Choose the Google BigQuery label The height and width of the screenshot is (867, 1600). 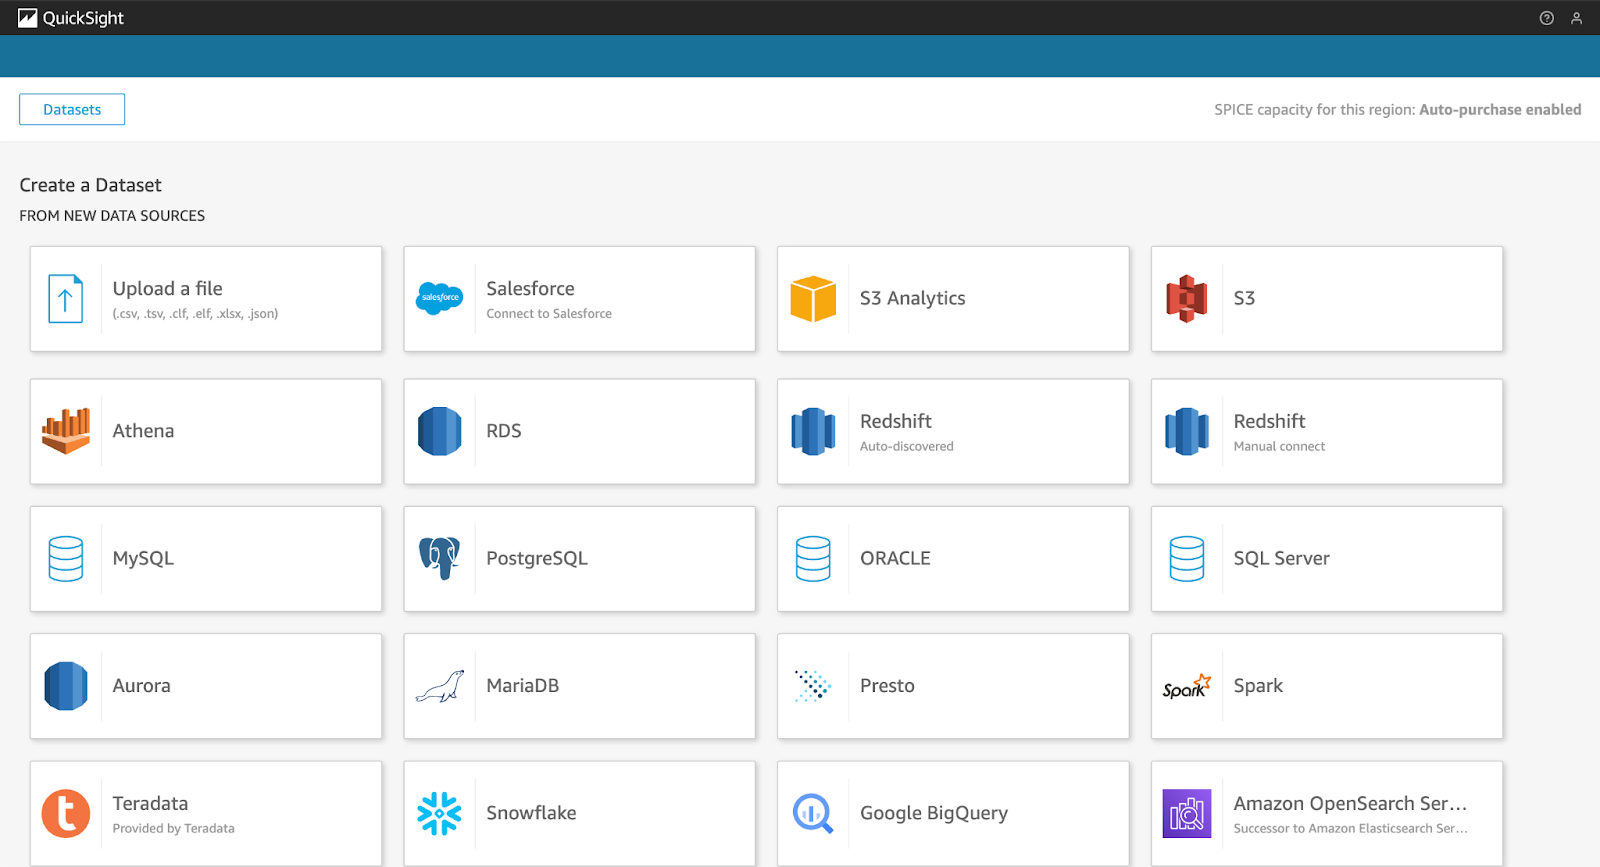tap(933, 813)
